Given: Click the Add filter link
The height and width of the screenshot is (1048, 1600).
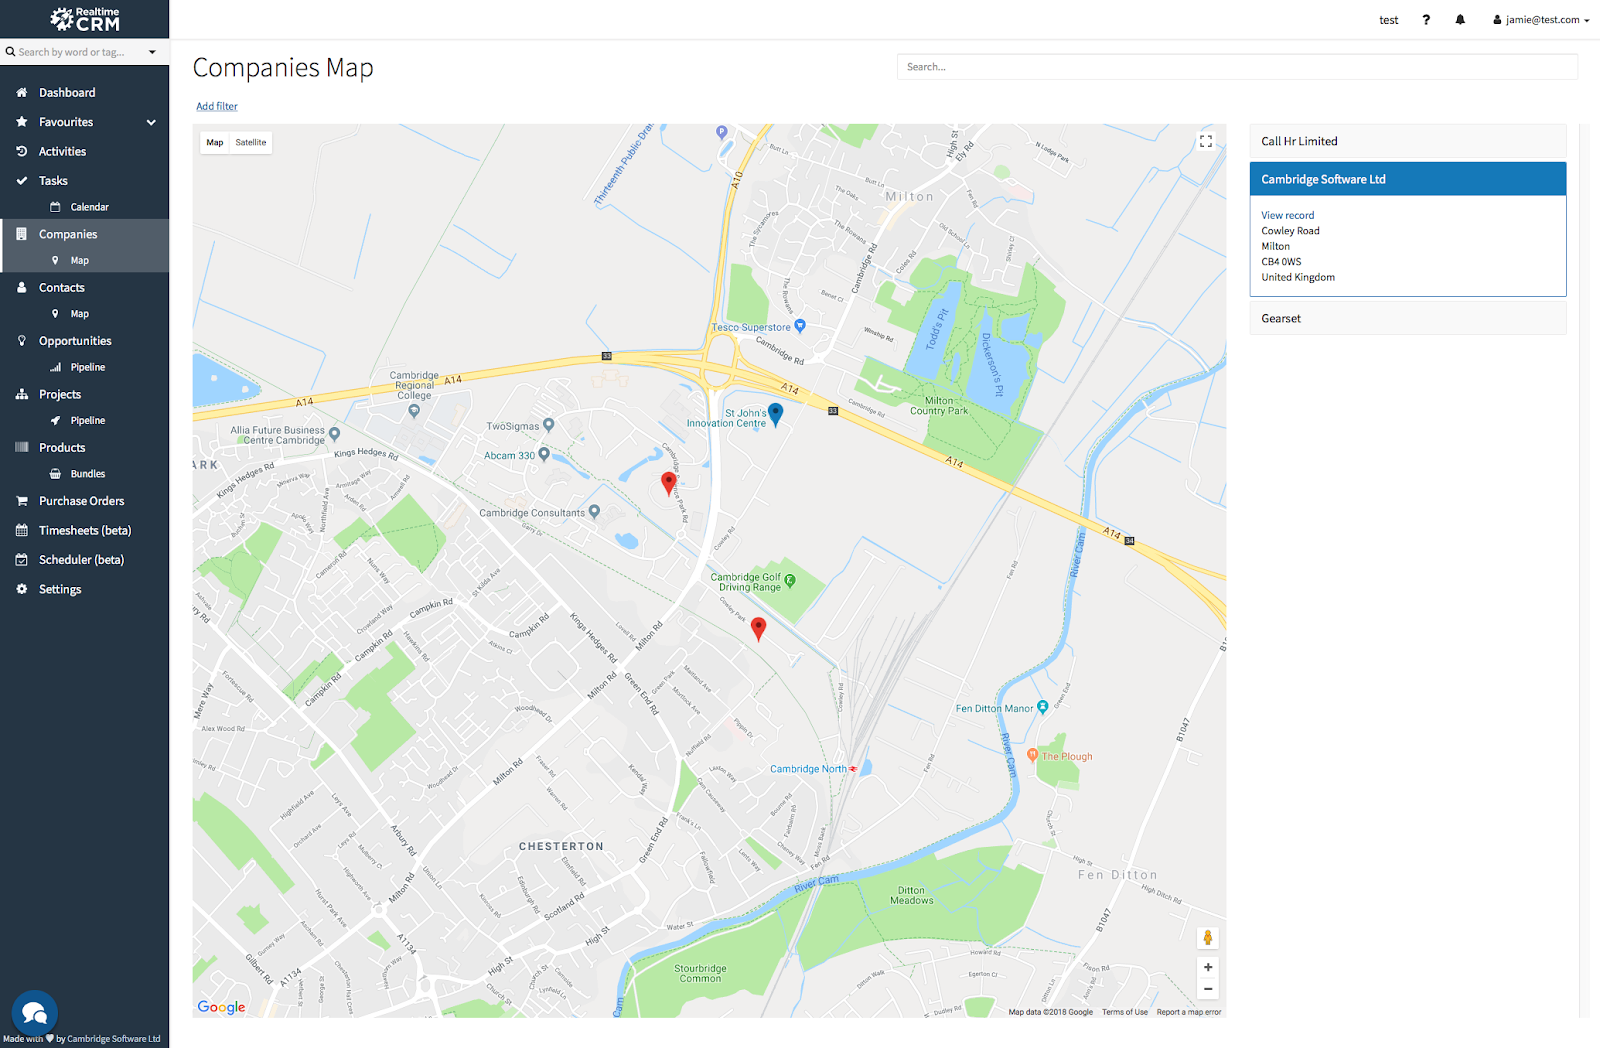Looking at the screenshot, I should [217, 106].
